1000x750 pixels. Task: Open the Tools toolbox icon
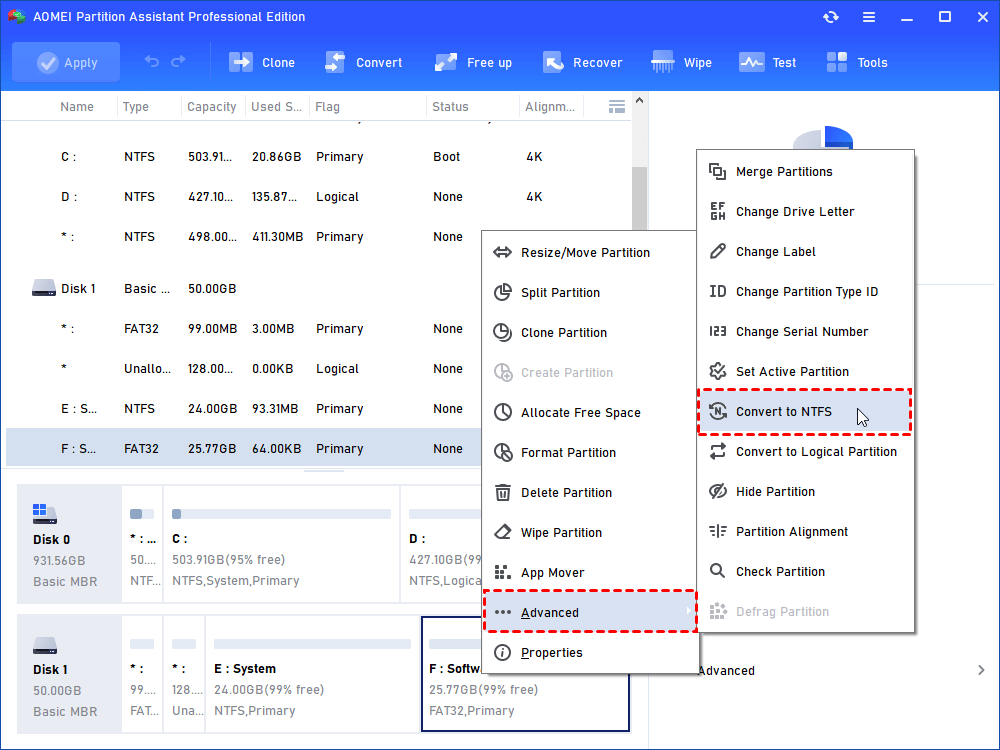837,62
